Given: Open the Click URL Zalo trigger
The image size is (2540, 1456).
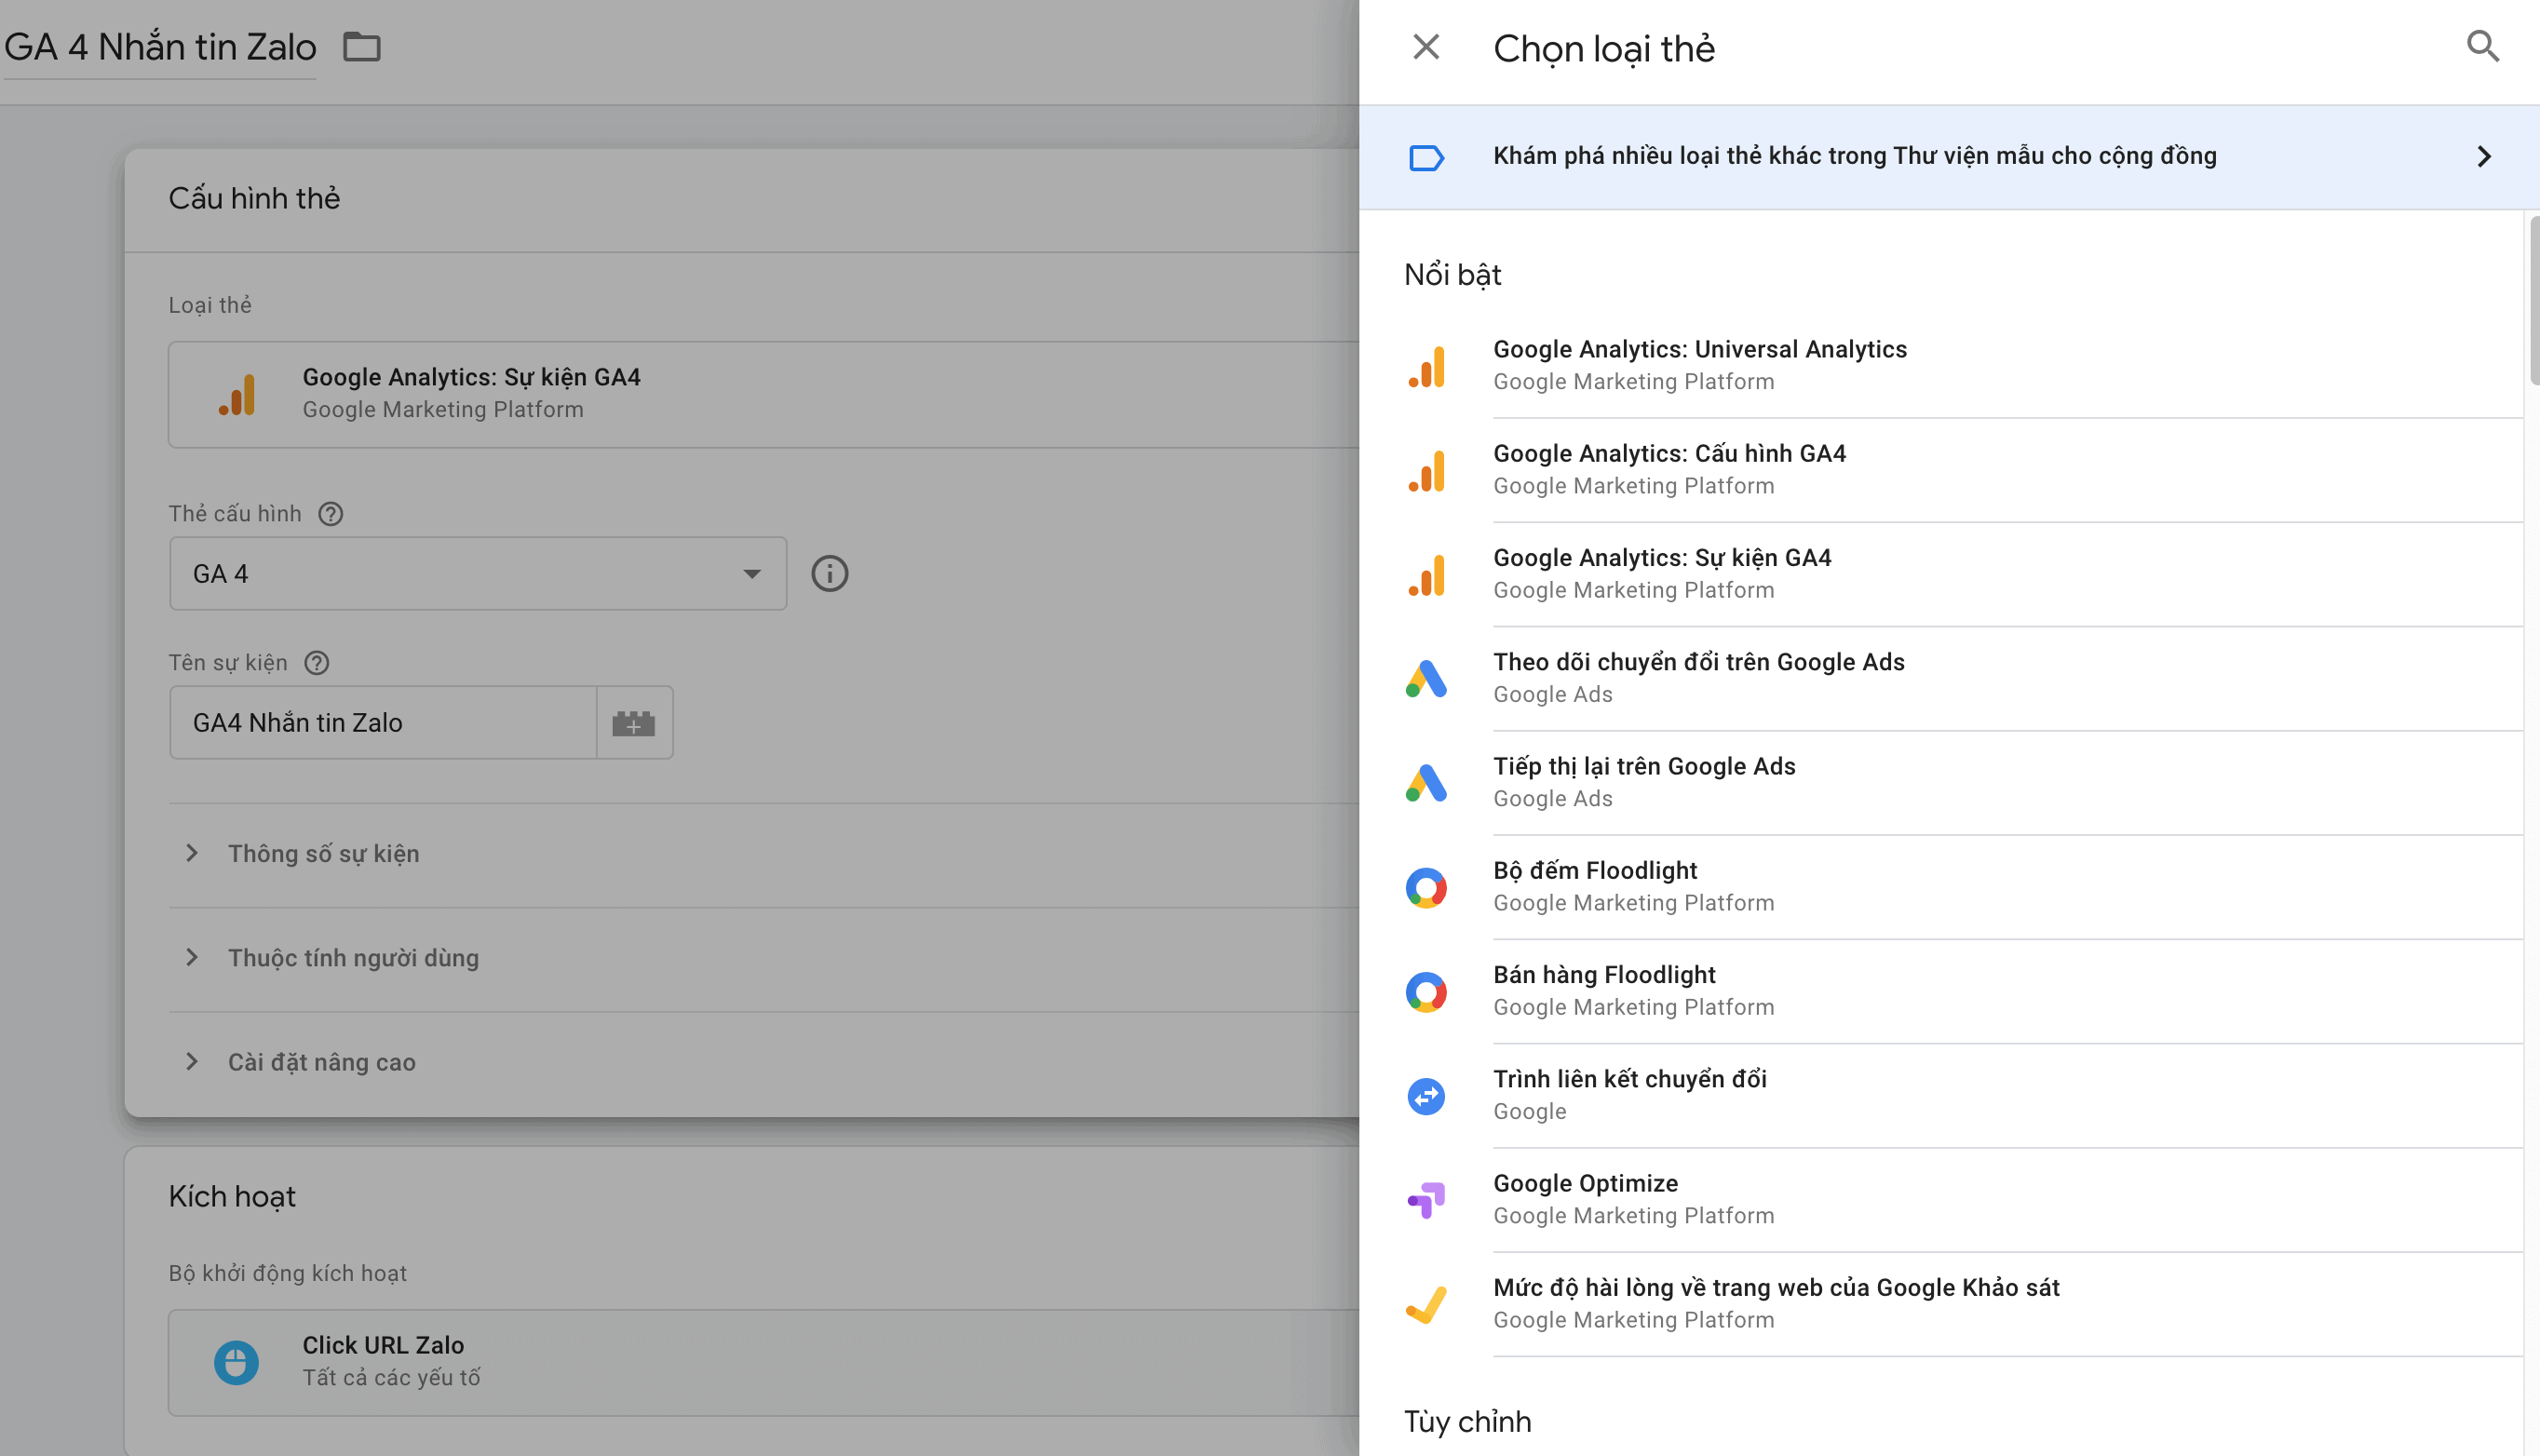Looking at the screenshot, I should [764, 1362].
